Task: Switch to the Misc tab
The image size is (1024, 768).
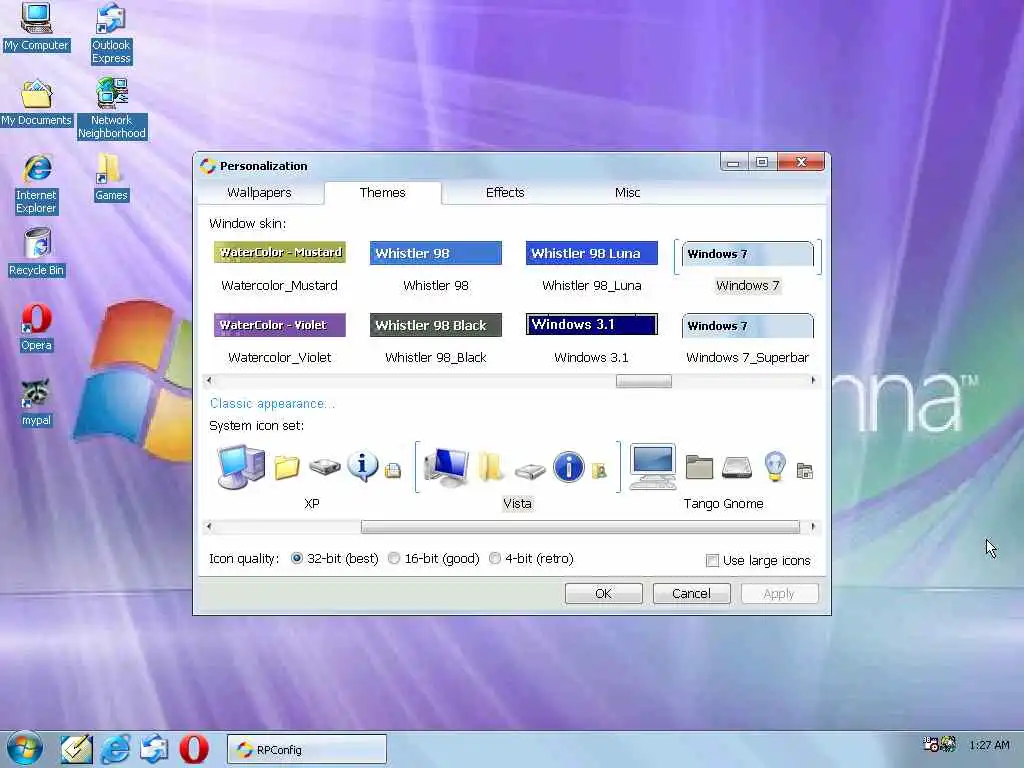Action: click(x=627, y=193)
